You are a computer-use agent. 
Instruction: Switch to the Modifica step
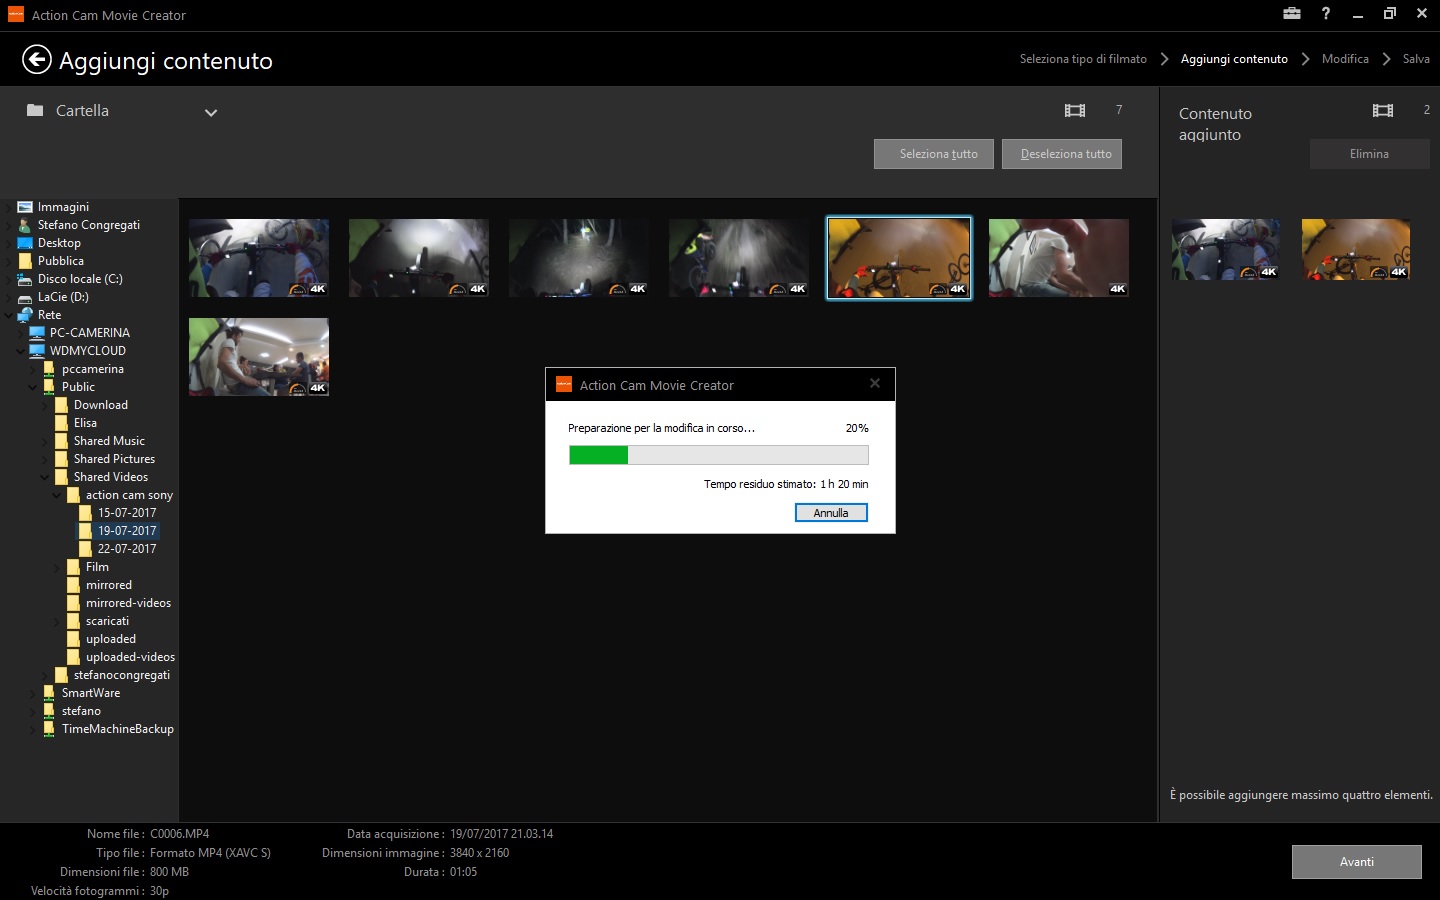click(1344, 59)
